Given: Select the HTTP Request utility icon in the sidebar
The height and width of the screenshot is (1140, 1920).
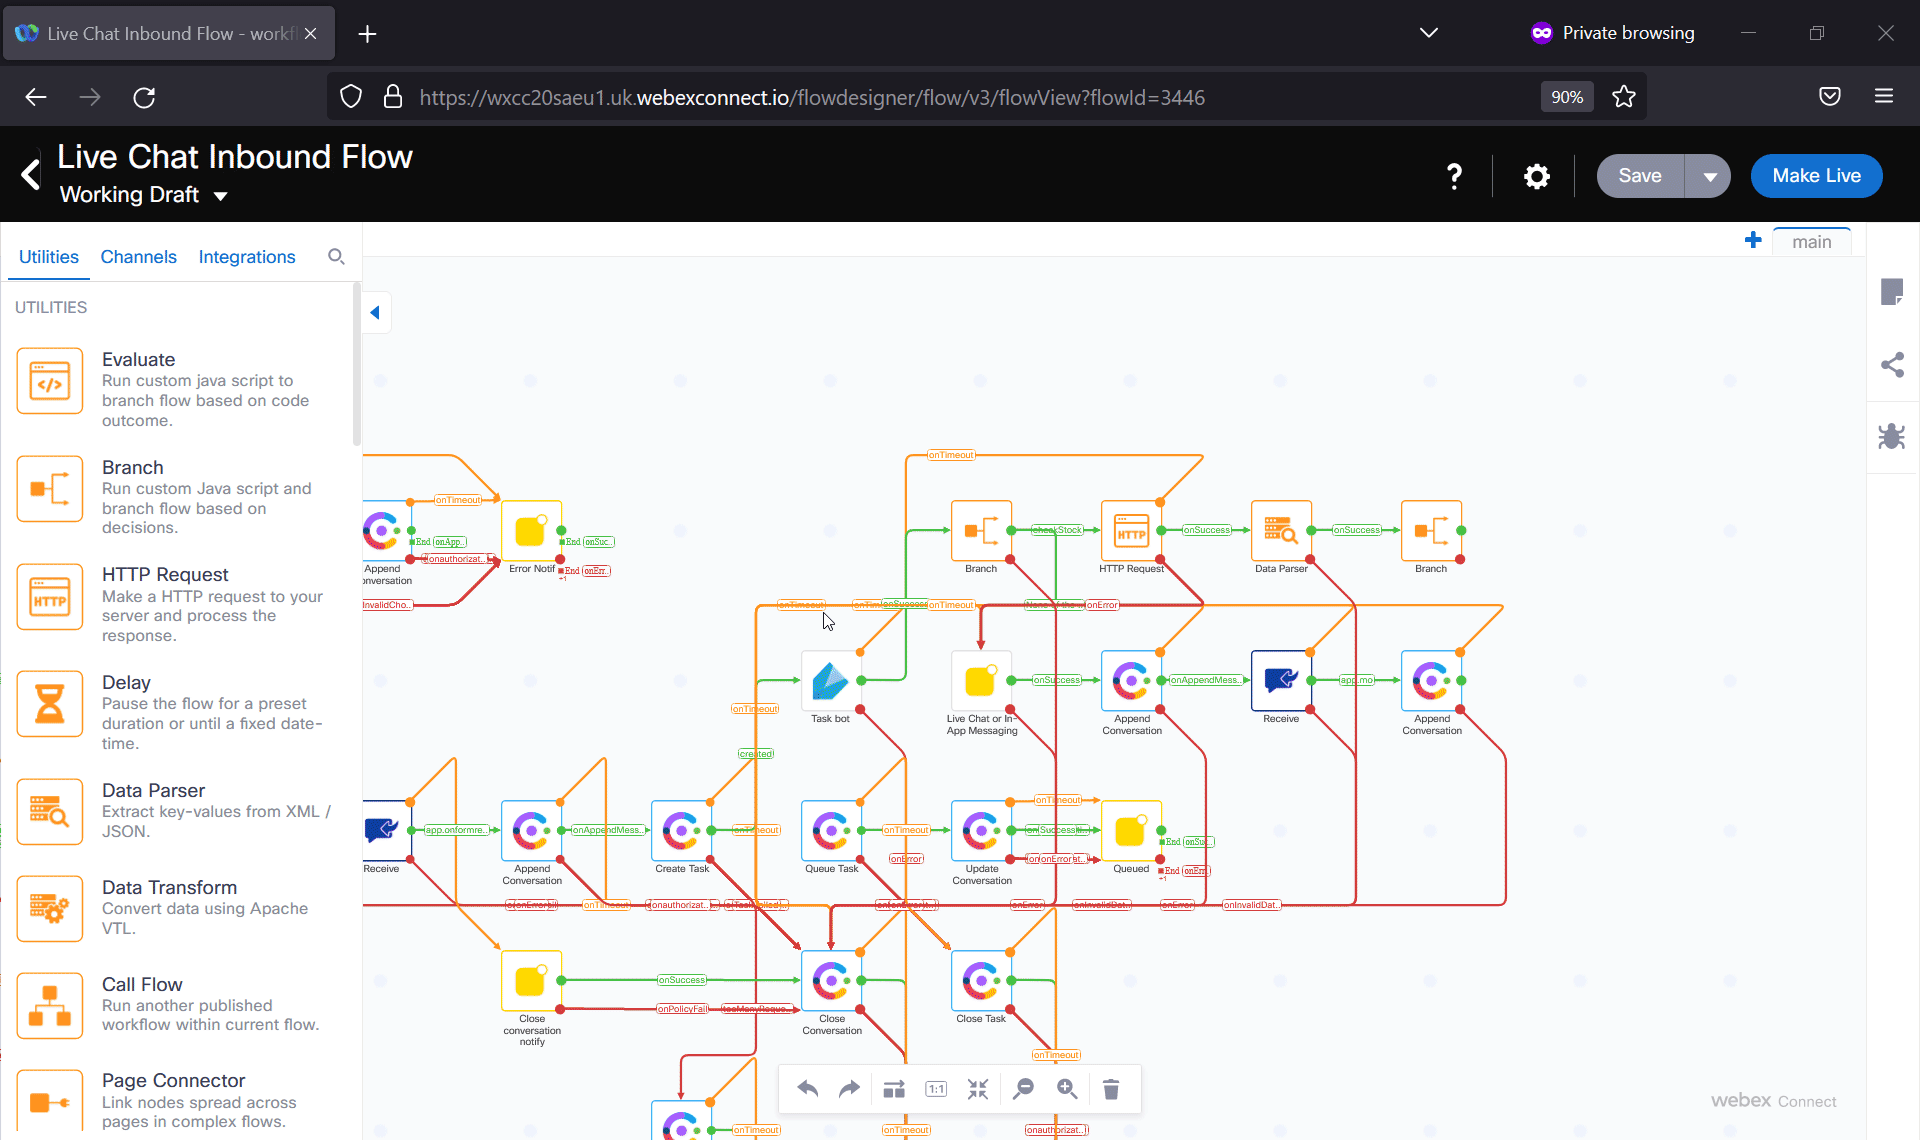Looking at the screenshot, I should (x=49, y=597).
